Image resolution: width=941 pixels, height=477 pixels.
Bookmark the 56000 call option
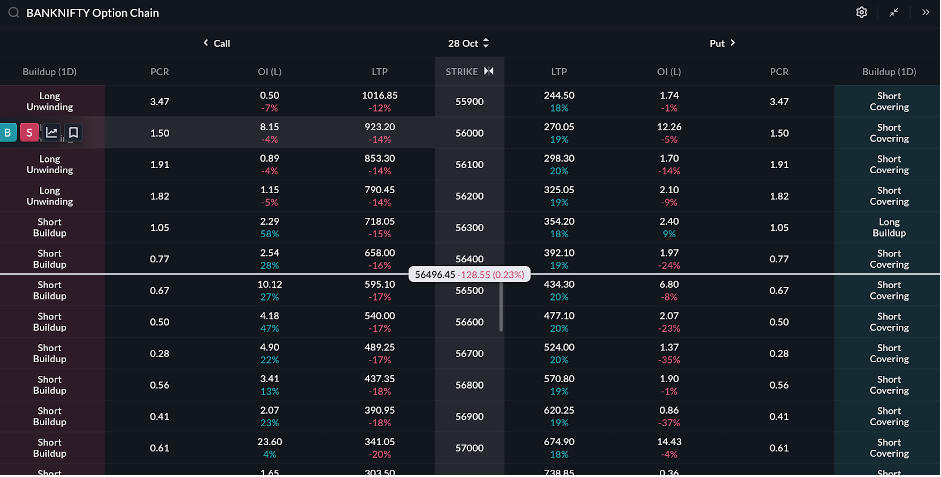tap(73, 133)
